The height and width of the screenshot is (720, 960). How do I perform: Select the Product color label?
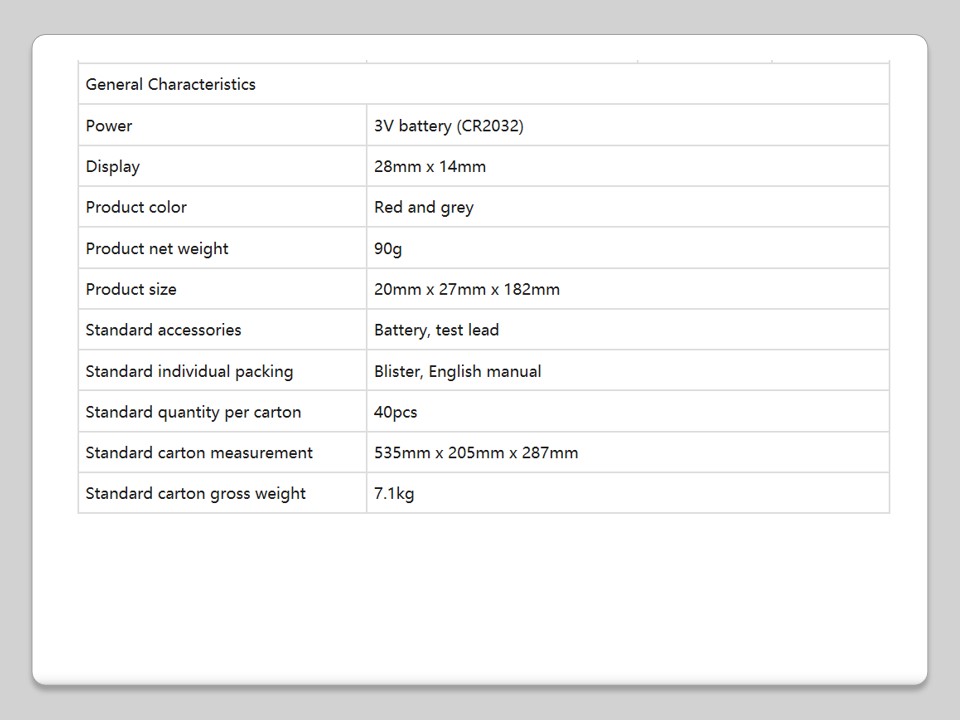136,208
